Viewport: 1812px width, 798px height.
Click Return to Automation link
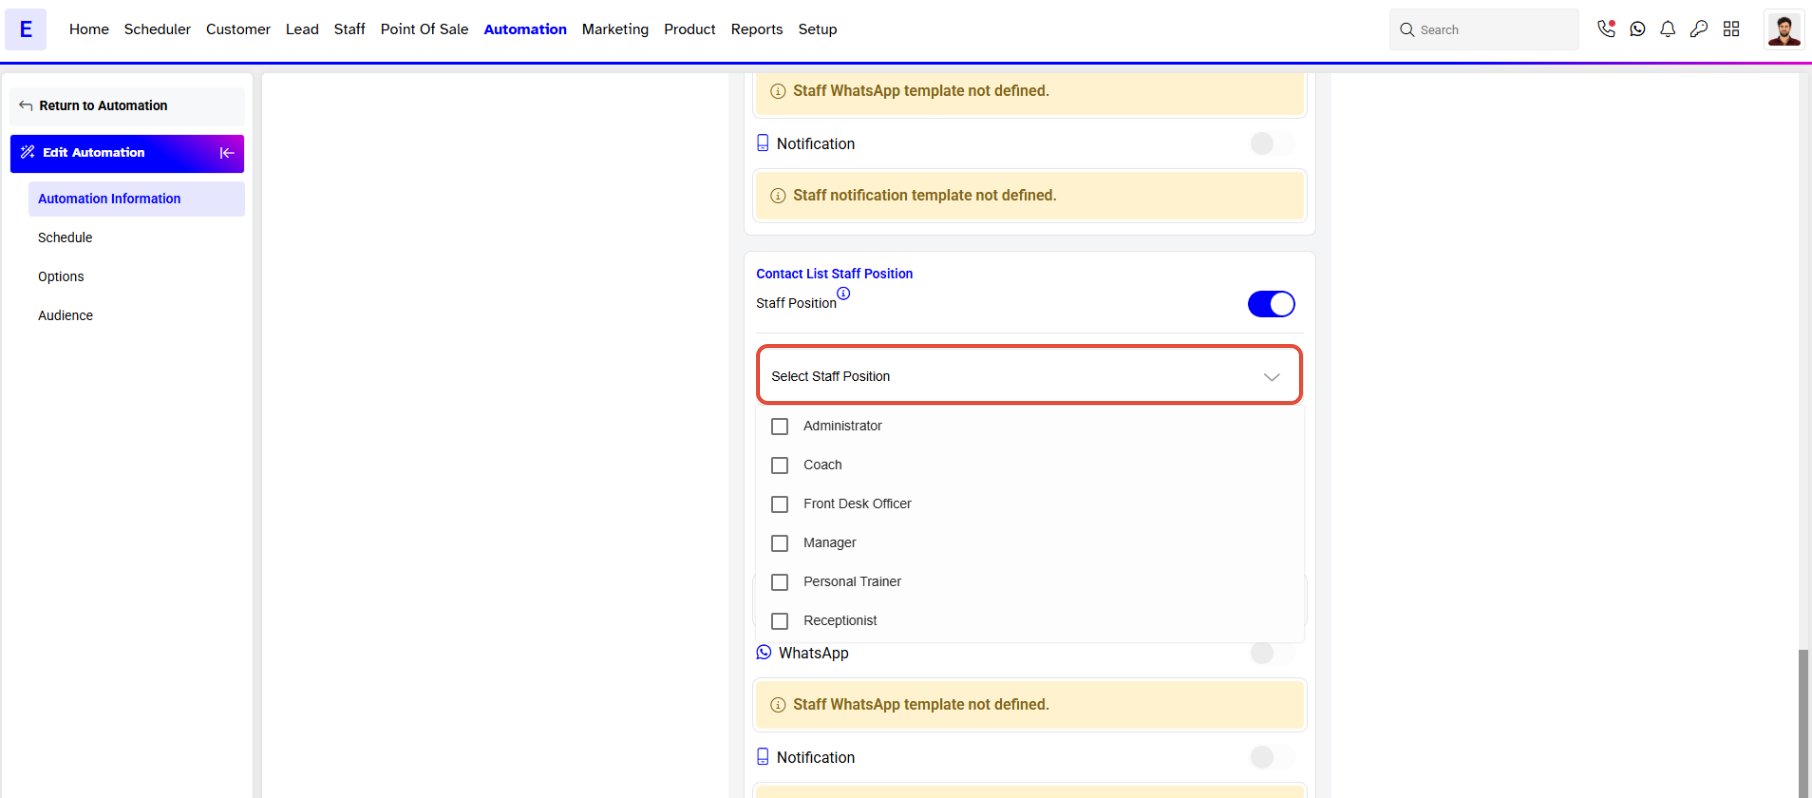click(103, 105)
